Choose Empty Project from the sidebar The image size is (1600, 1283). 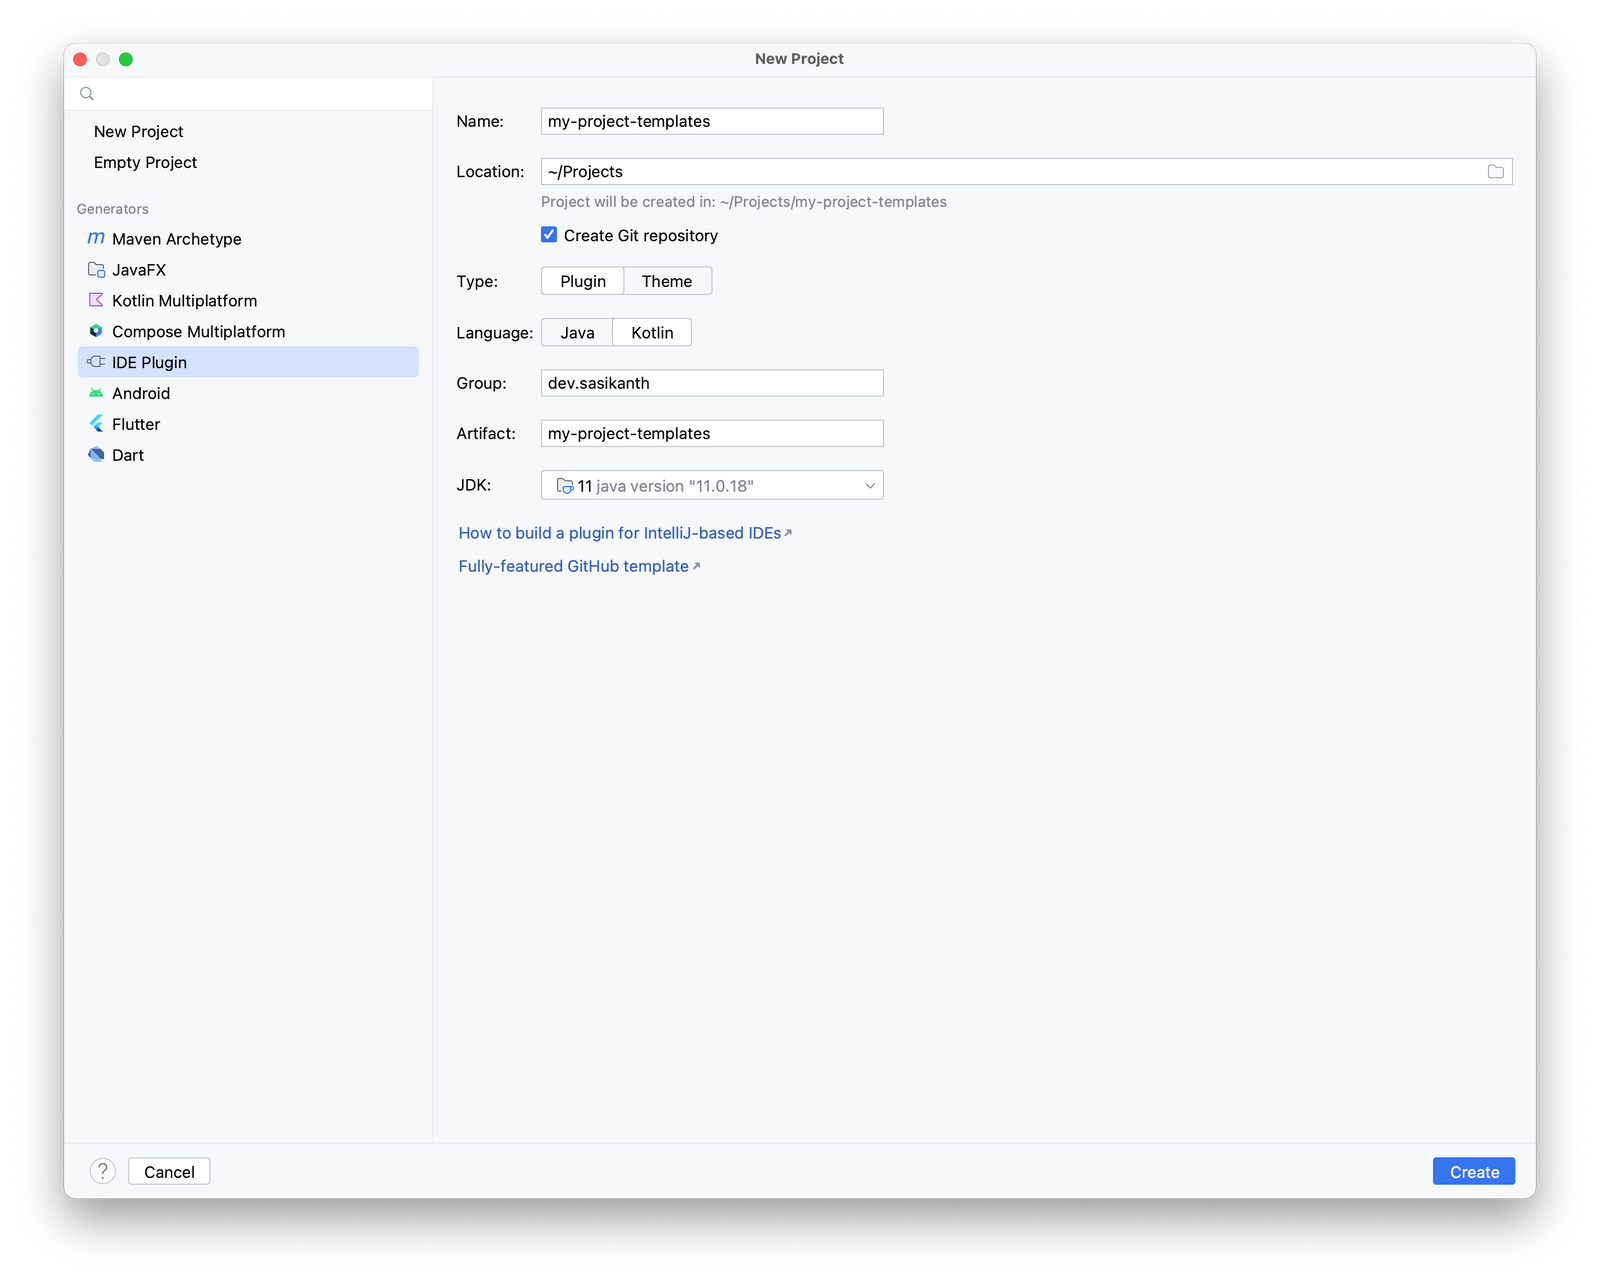(144, 162)
